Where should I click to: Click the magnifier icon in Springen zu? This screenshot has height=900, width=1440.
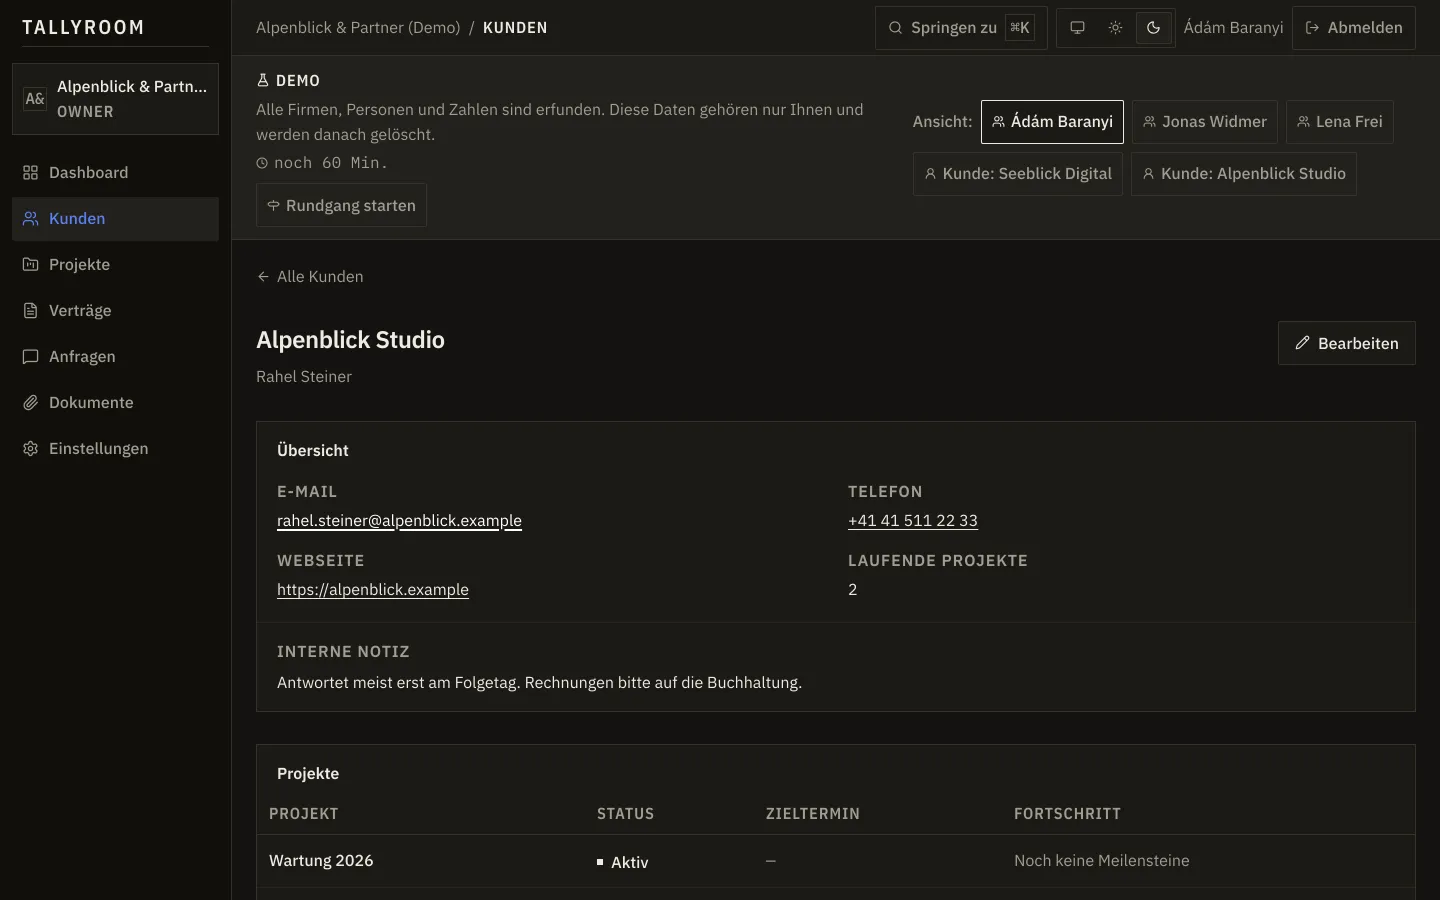coord(896,28)
